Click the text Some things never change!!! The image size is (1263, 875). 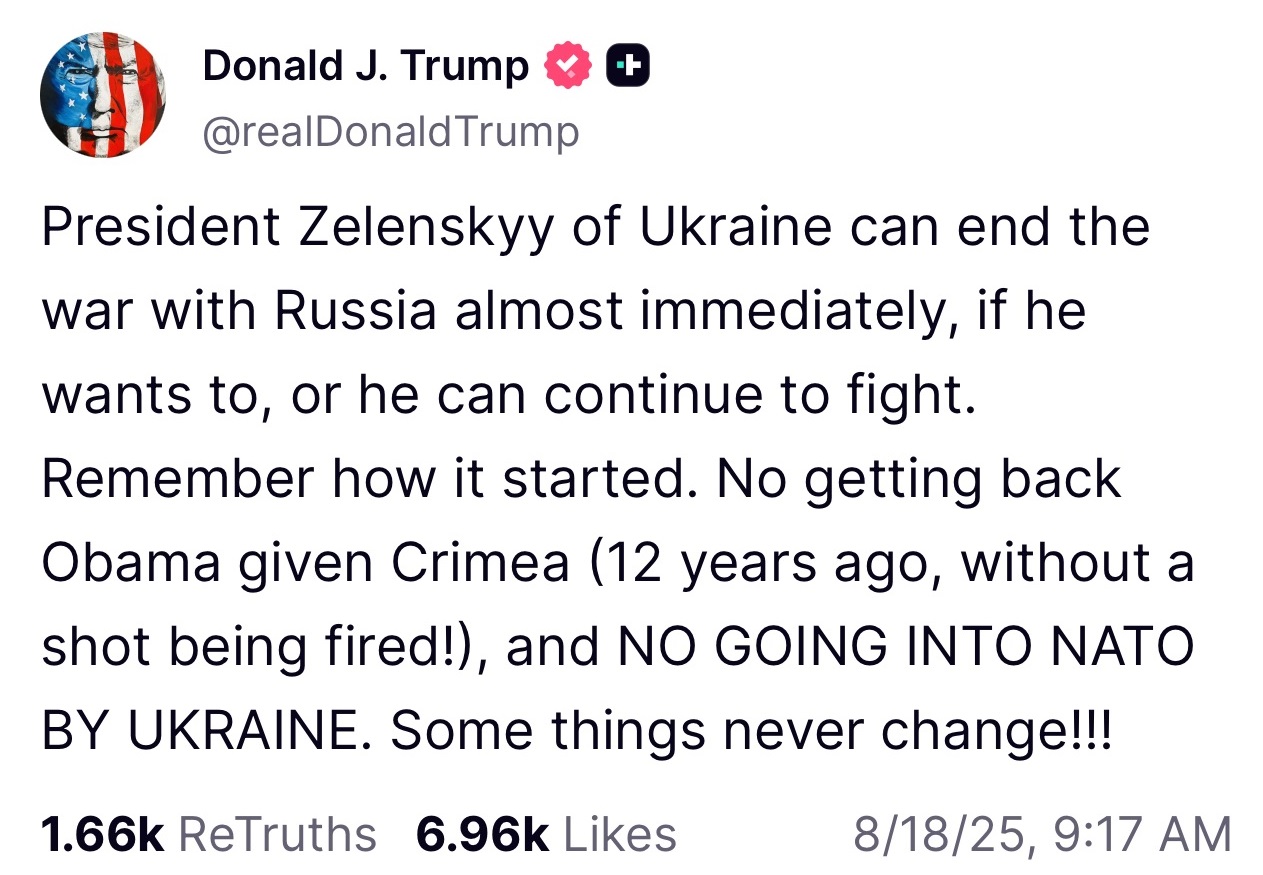click(x=750, y=733)
